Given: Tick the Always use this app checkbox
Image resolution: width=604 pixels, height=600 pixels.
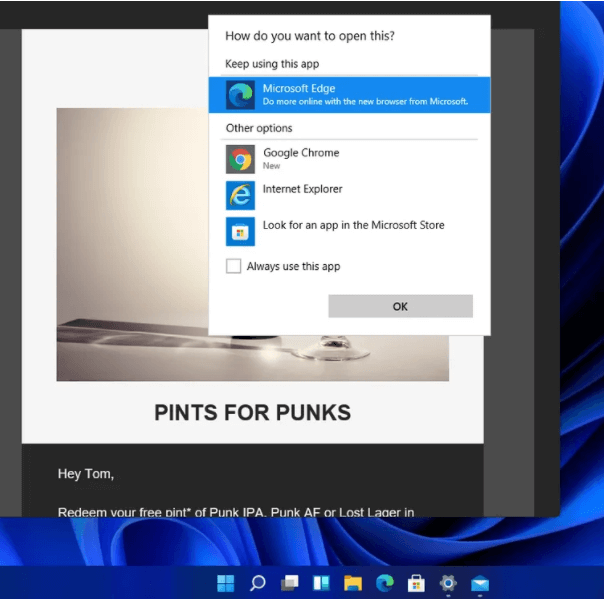Looking at the screenshot, I should pyautogui.click(x=233, y=266).
